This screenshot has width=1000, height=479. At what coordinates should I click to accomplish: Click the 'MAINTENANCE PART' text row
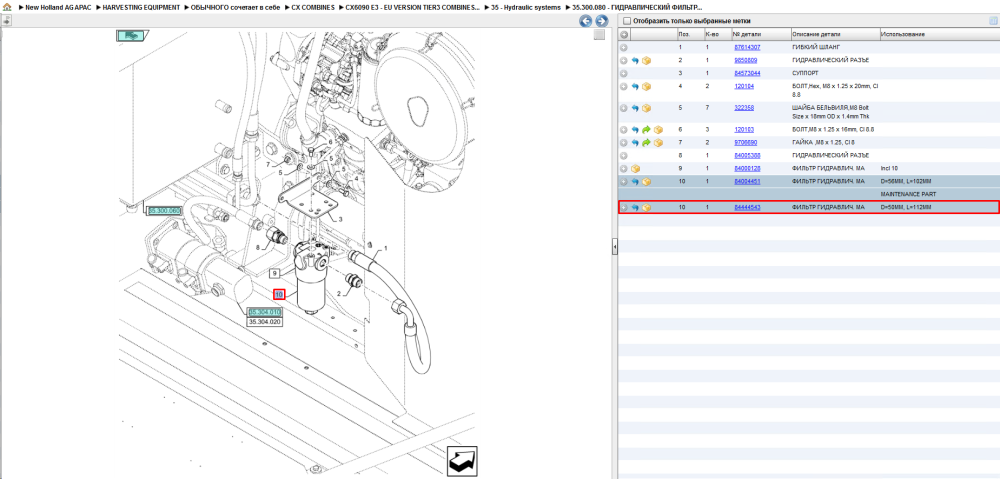pyautogui.click(x=899, y=193)
